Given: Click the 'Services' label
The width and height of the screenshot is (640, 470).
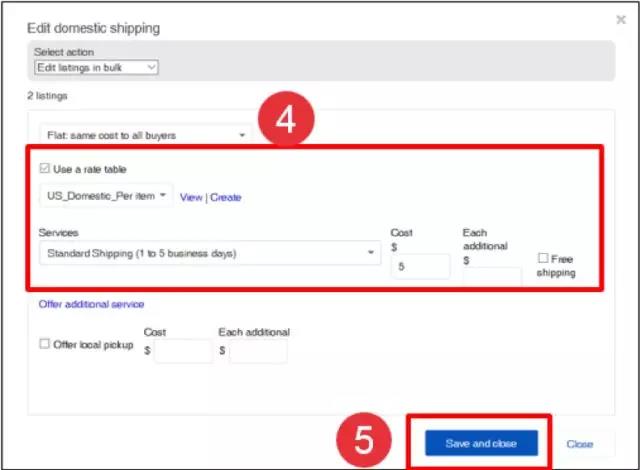Looking at the screenshot, I should pyautogui.click(x=58, y=233).
